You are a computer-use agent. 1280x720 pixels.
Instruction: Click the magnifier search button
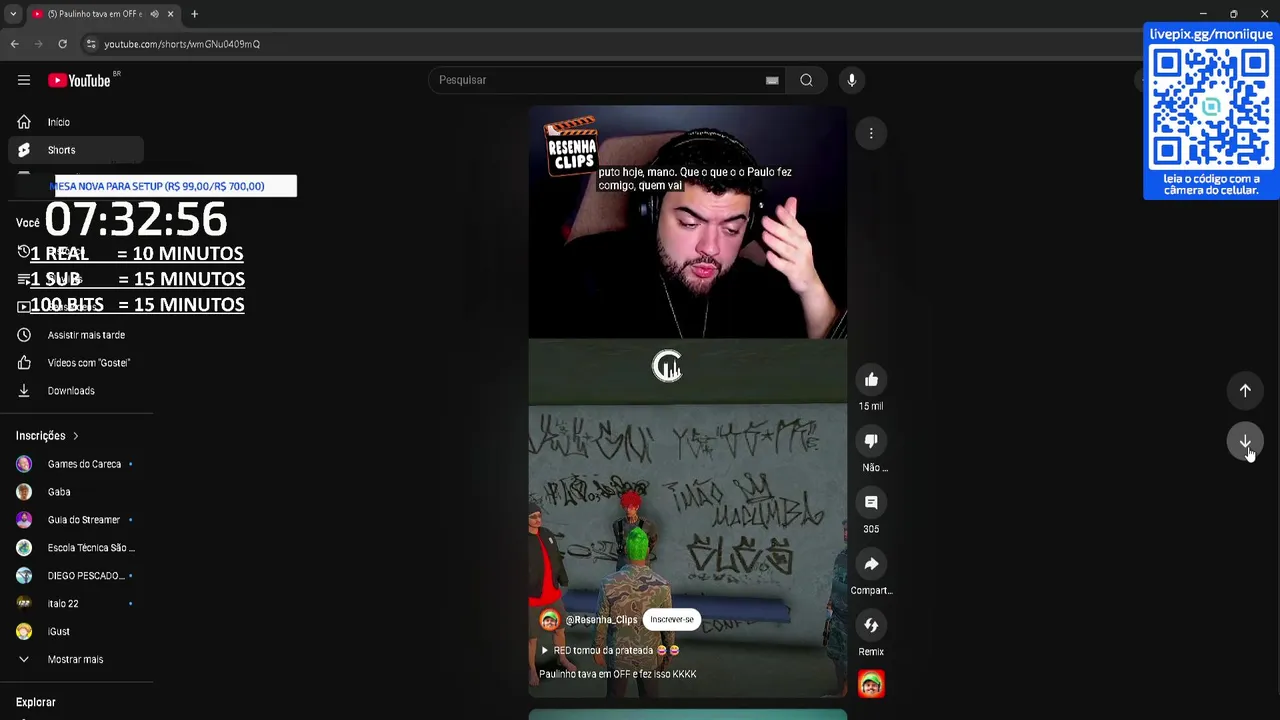pyautogui.click(x=806, y=80)
